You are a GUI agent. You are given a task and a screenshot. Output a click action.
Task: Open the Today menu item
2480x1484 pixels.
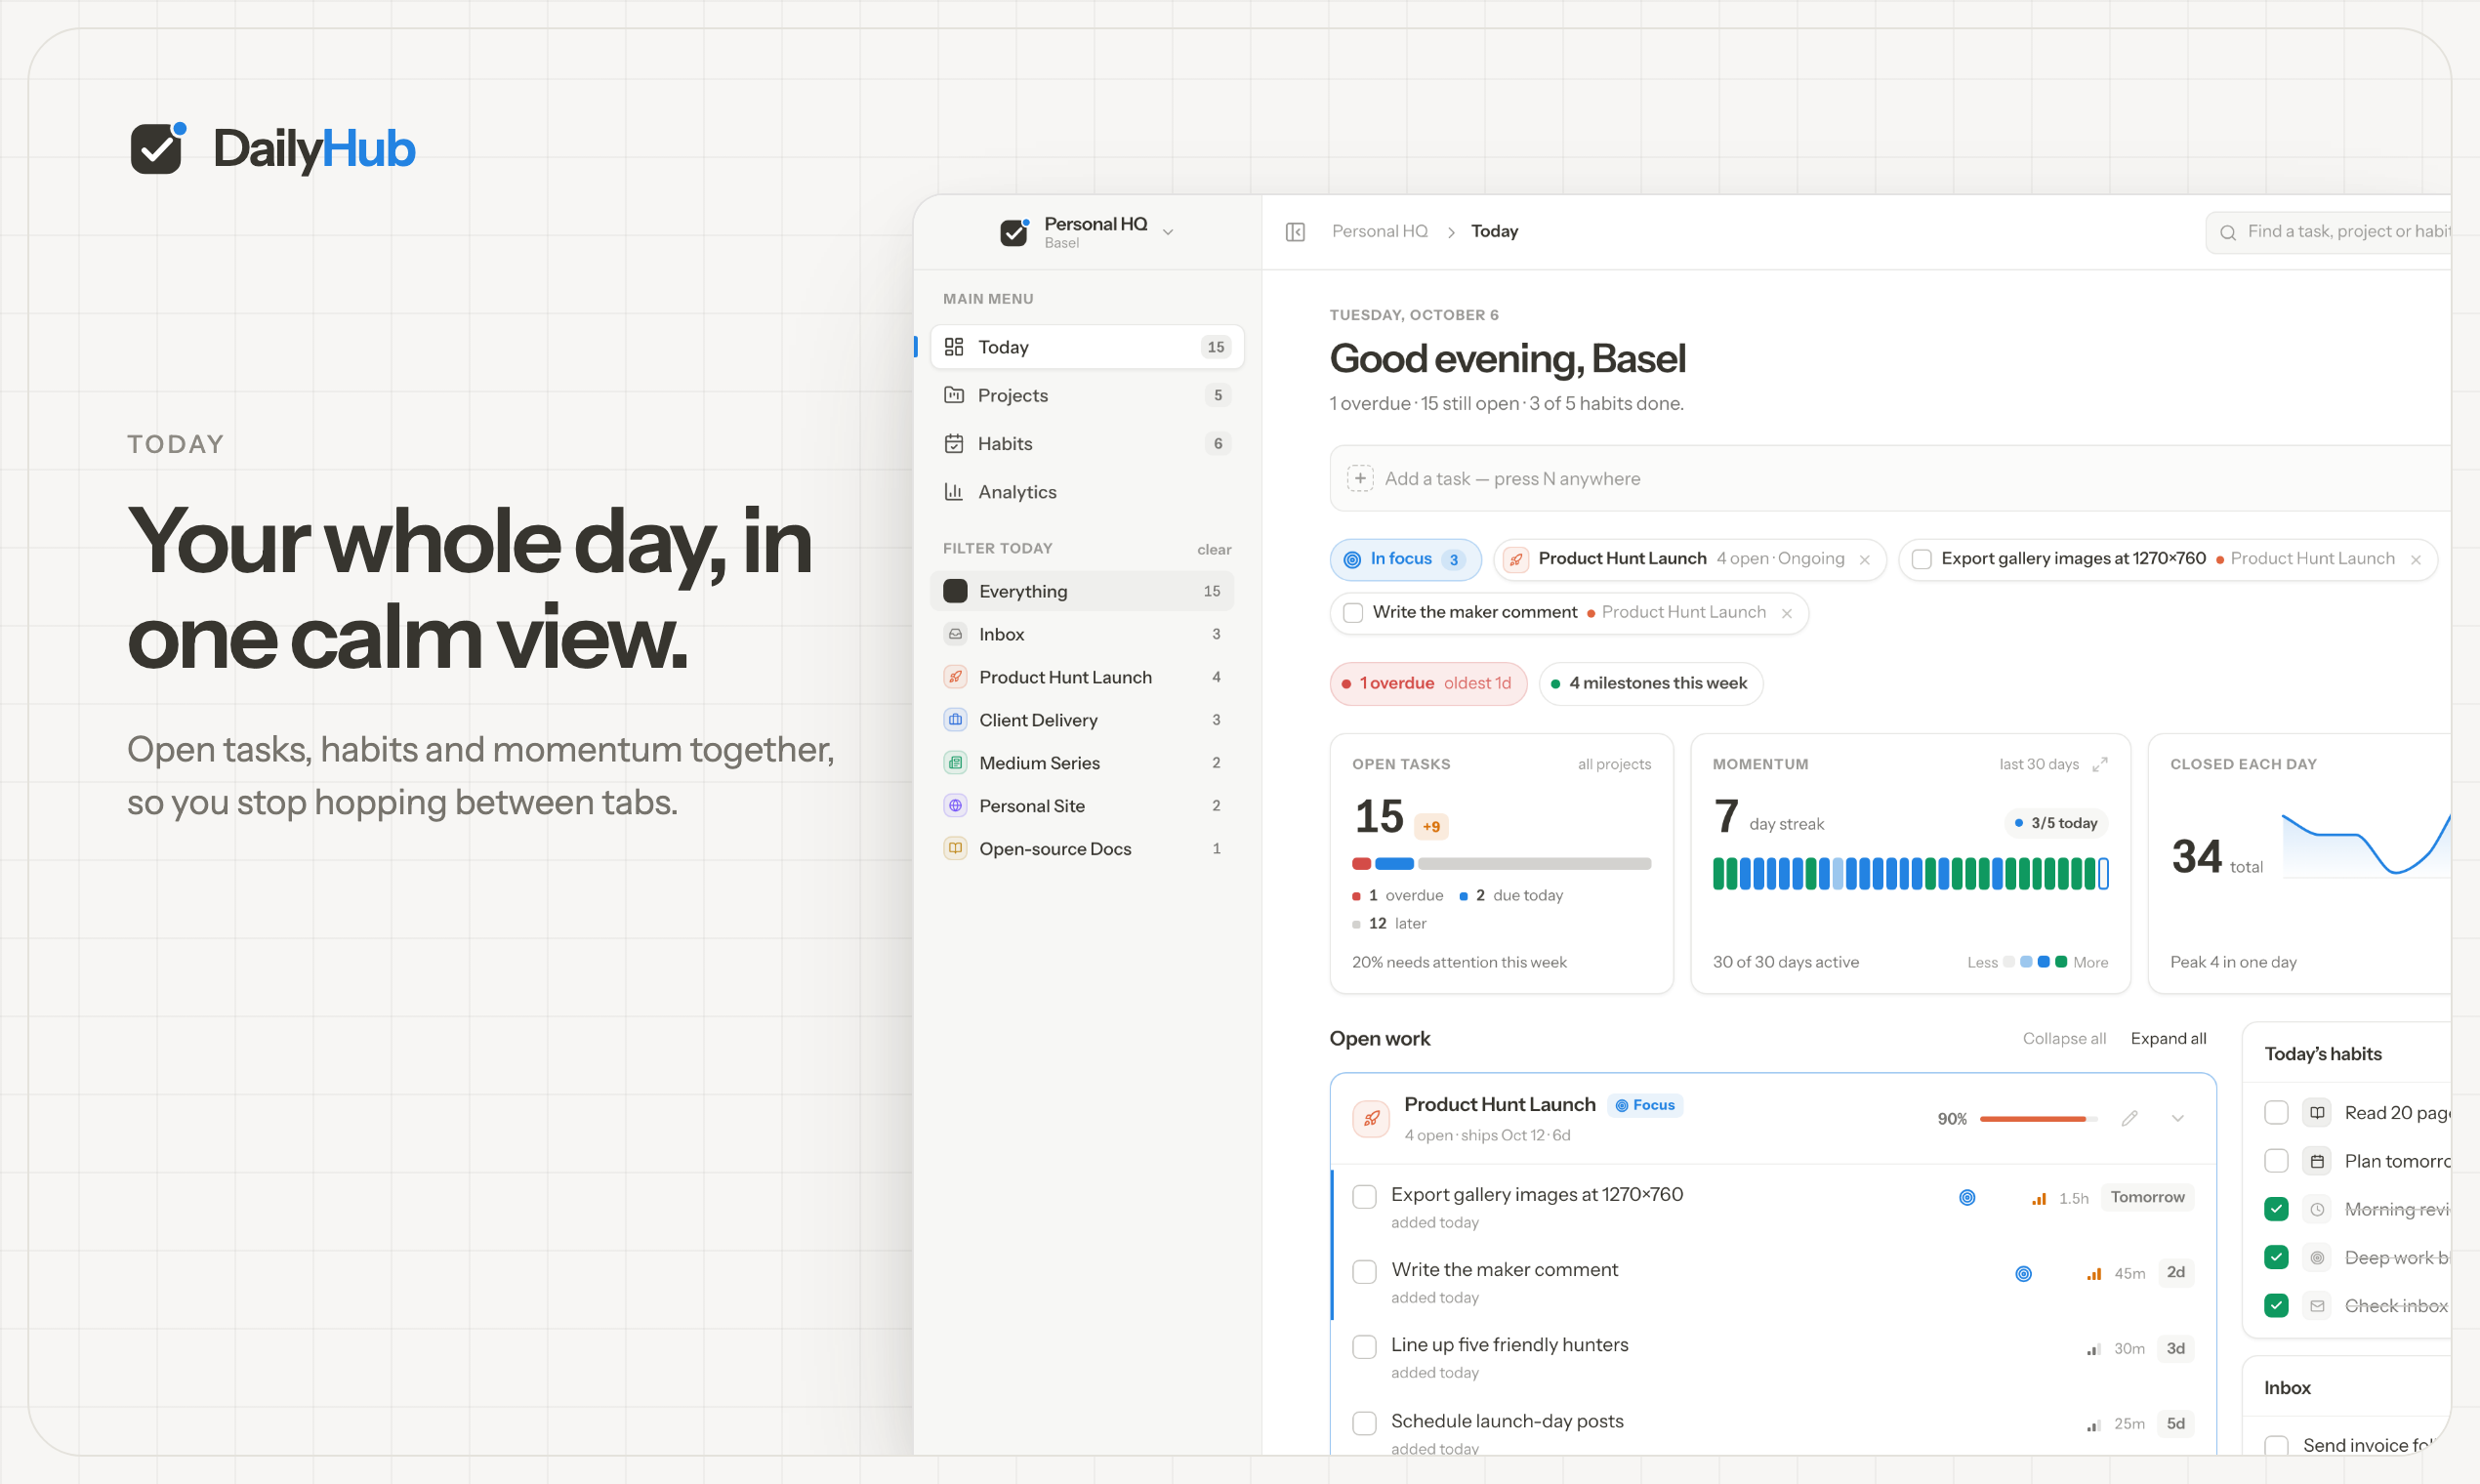coord(1087,347)
